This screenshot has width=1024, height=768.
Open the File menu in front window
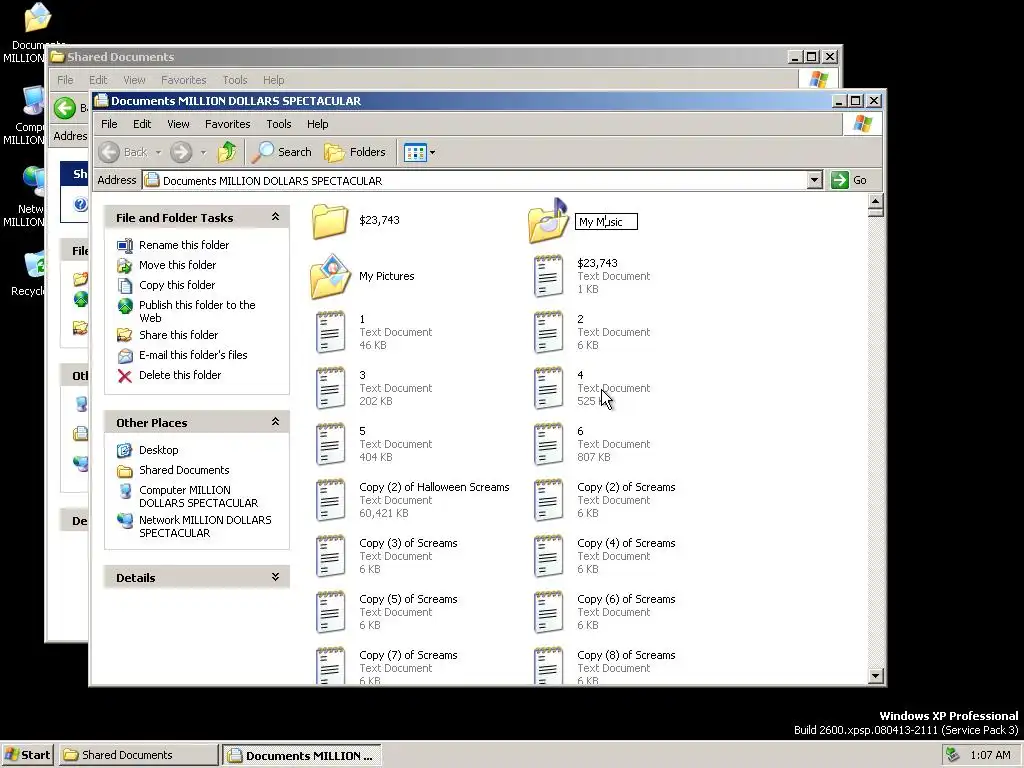(x=109, y=124)
